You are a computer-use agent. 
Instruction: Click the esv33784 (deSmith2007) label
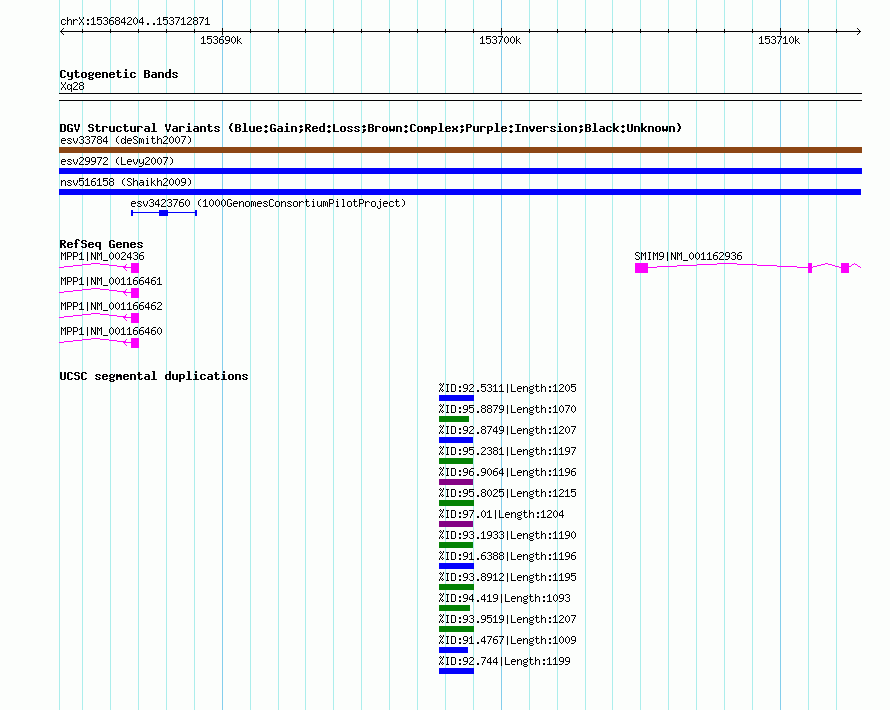coord(126,140)
